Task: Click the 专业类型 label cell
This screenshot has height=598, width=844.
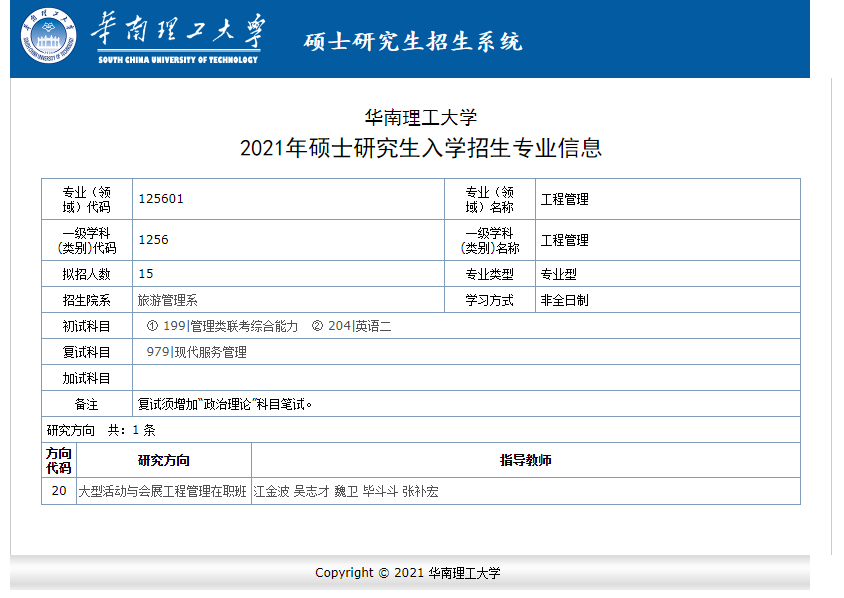Action: click(490, 274)
